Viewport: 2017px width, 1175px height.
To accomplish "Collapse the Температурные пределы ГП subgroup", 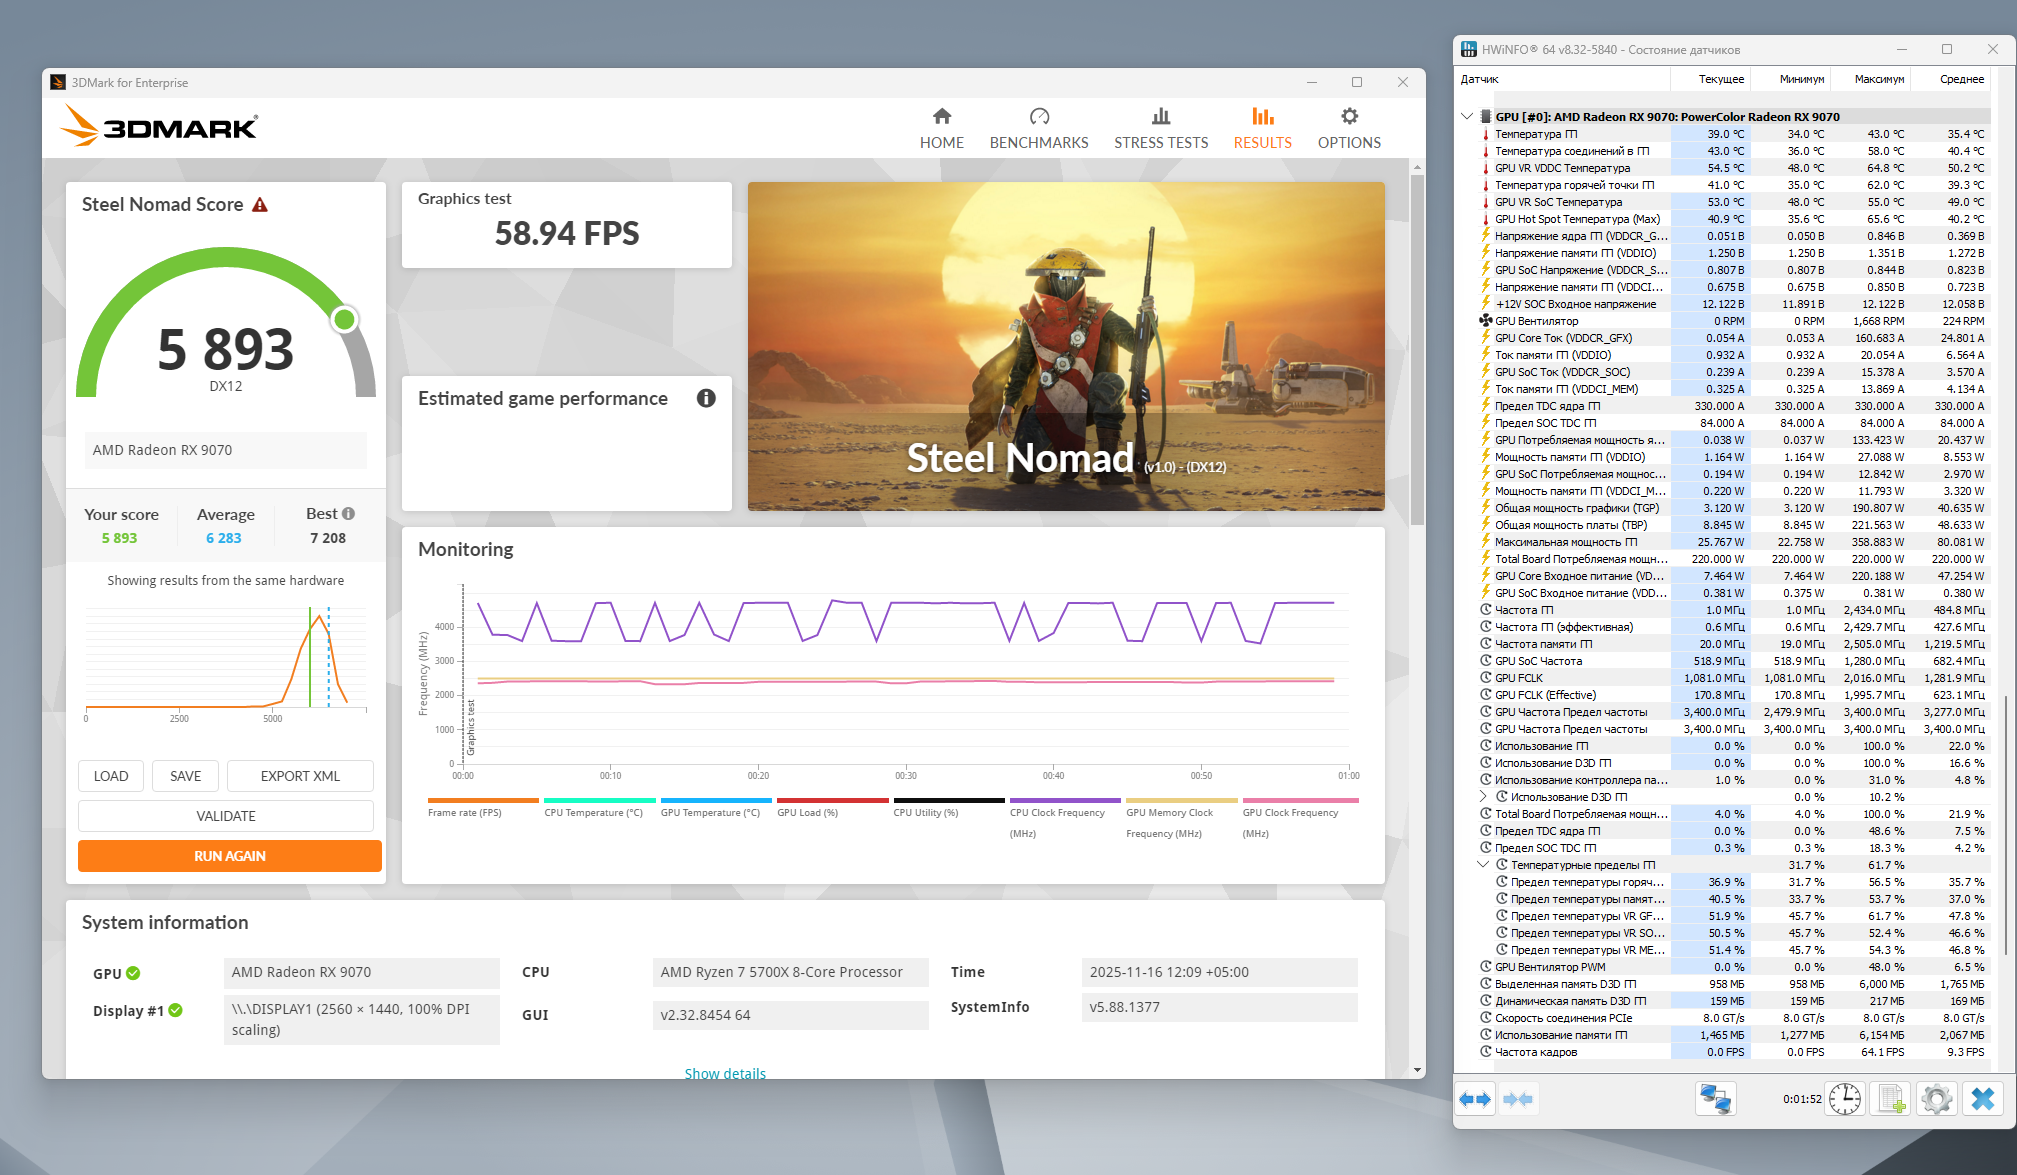I will click(x=1483, y=865).
